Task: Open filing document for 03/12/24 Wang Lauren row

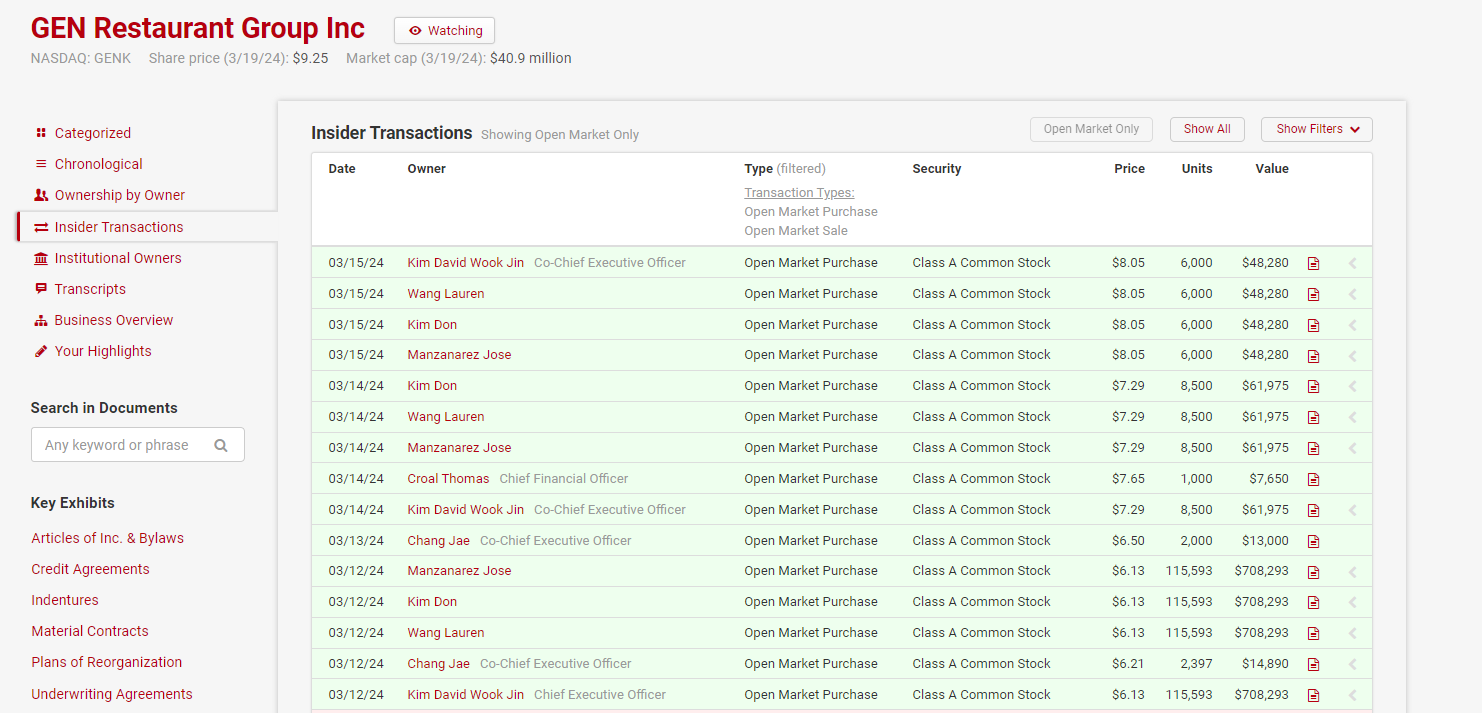Action: (x=1313, y=633)
